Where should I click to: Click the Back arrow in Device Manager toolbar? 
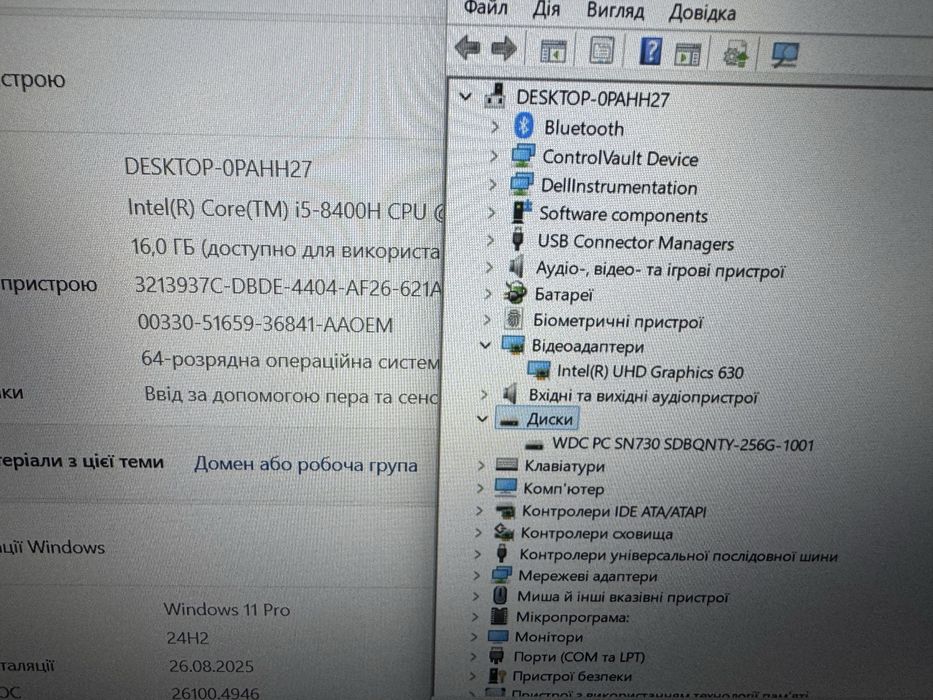click(x=467, y=48)
